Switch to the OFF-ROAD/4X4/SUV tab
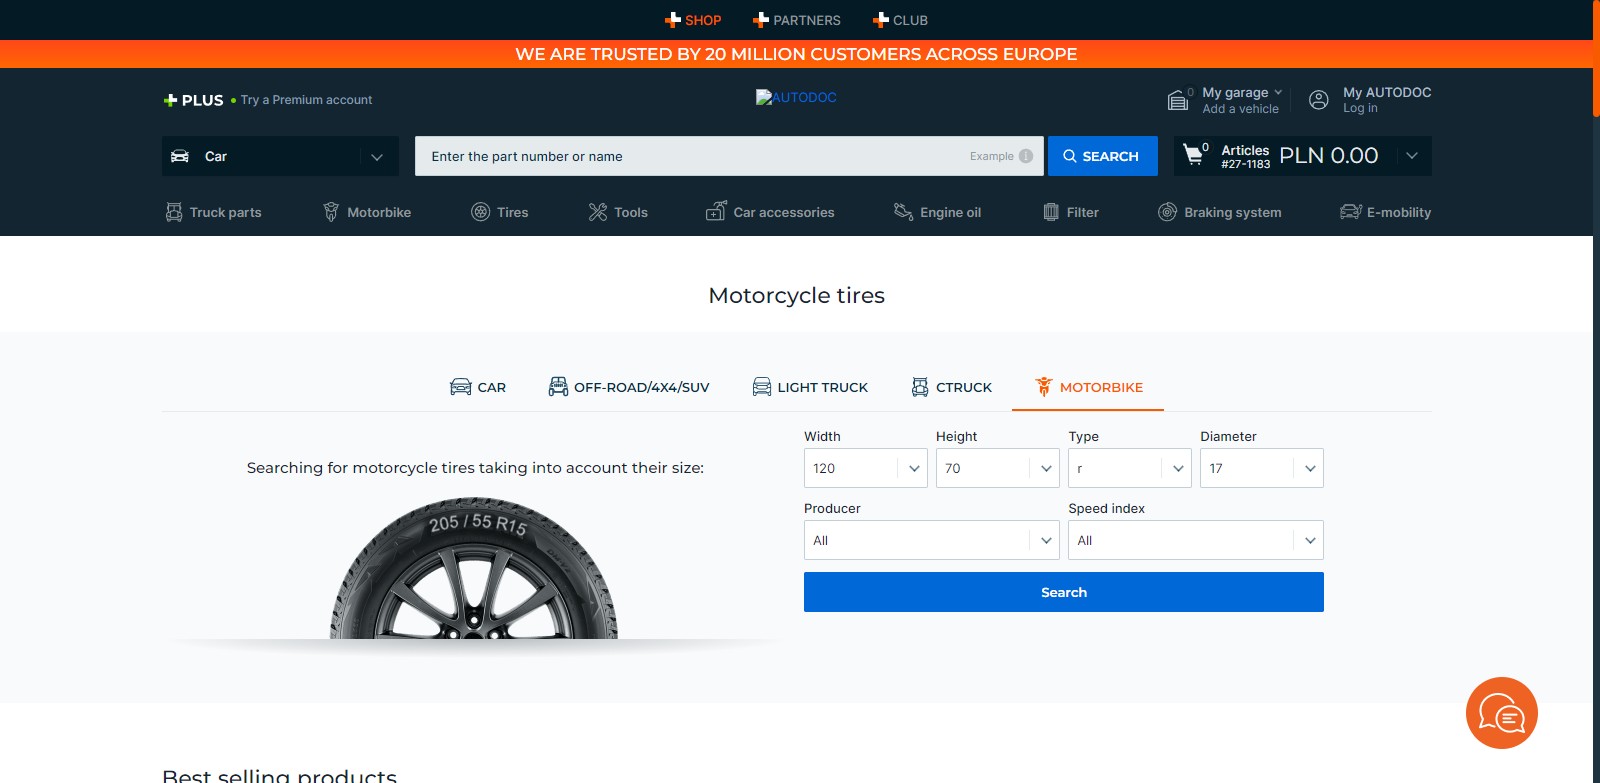The height and width of the screenshot is (783, 1600). [x=629, y=387]
